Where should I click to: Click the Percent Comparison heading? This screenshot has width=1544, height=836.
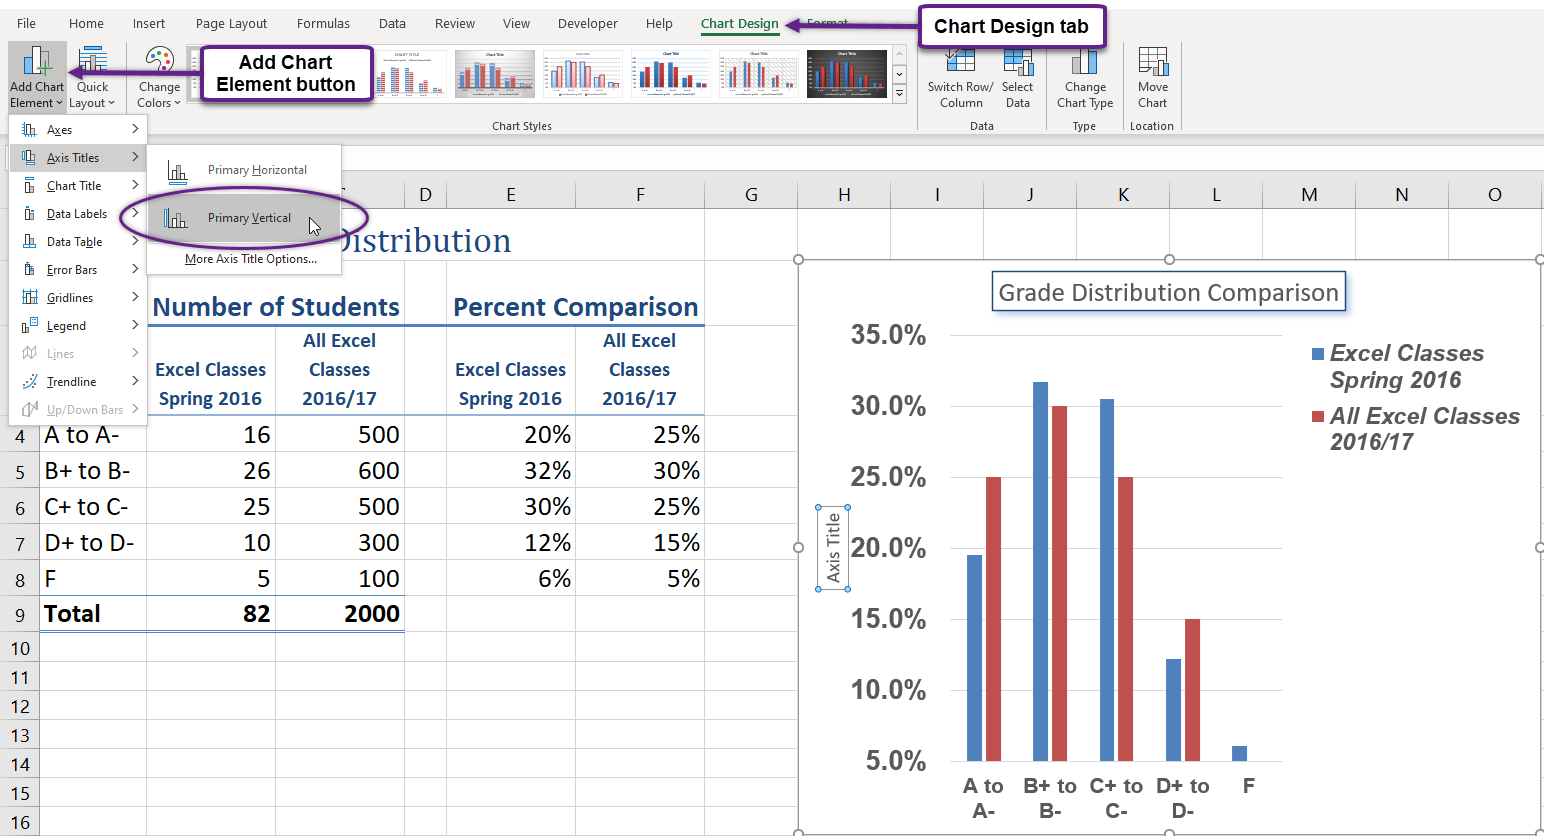576,307
